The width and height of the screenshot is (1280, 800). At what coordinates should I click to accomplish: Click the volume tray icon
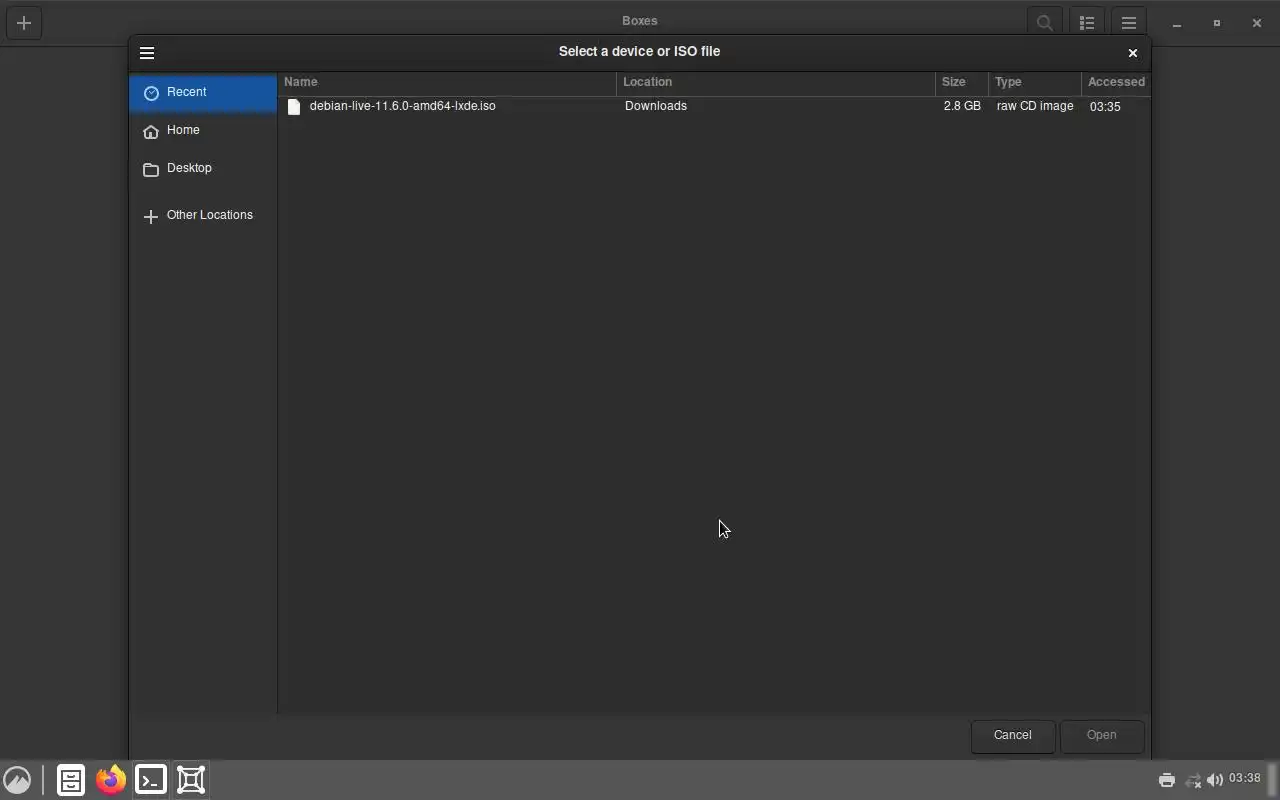pyautogui.click(x=1215, y=780)
